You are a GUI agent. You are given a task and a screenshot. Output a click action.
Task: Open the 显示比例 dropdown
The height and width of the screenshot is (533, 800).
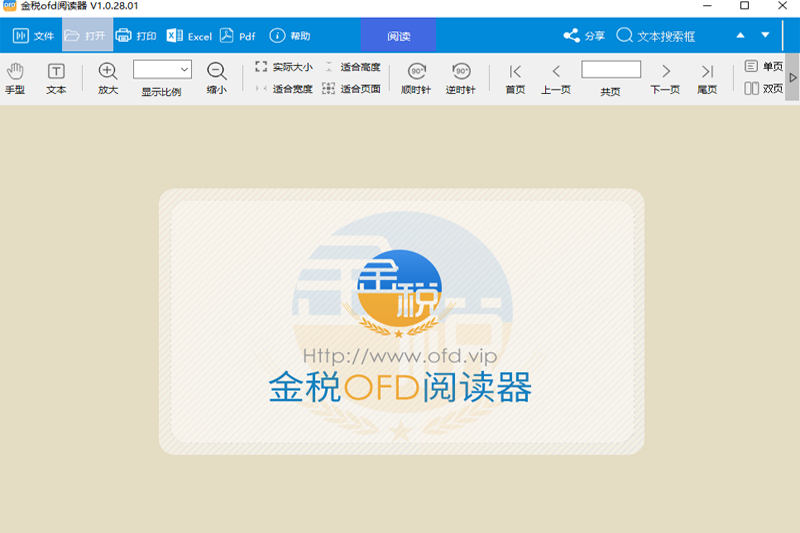point(162,69)
